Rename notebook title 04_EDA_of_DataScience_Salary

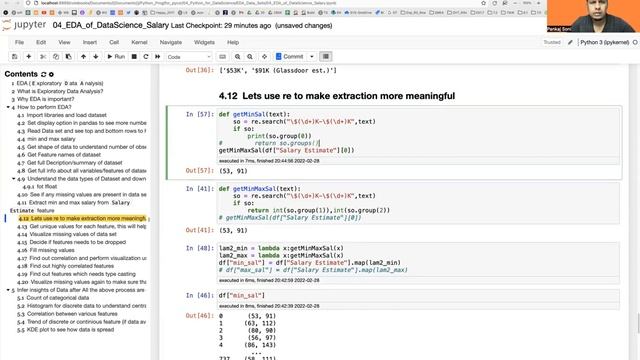point(111,25)
